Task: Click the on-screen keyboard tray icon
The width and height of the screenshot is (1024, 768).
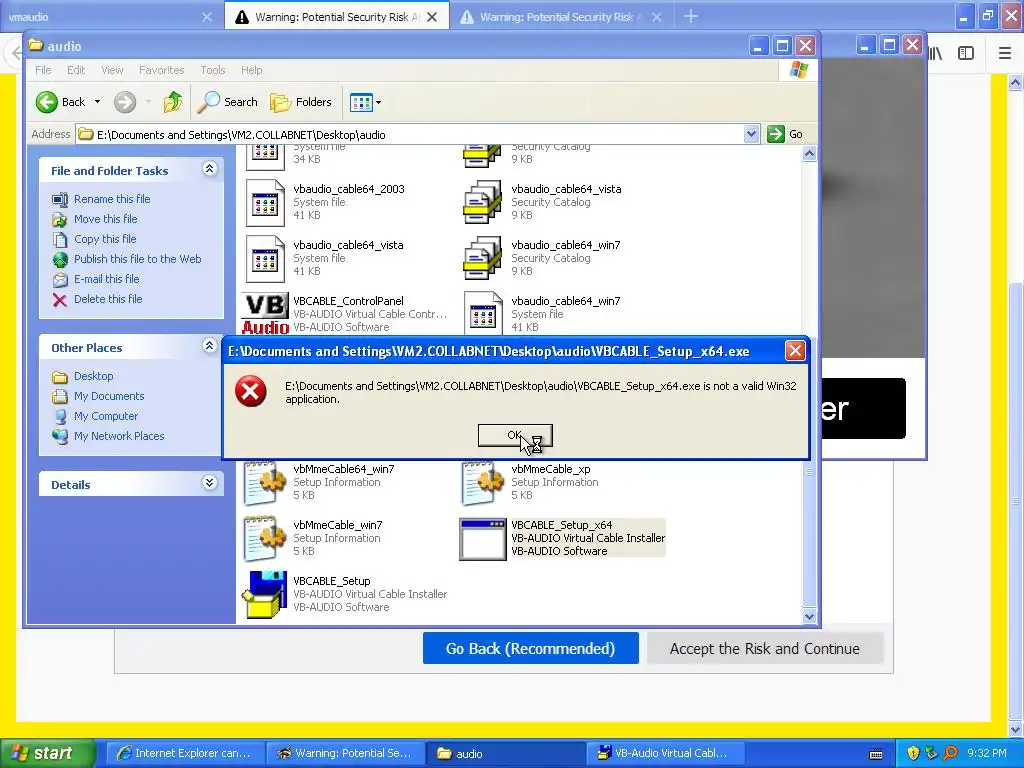Action: click(x=876, y=754)
